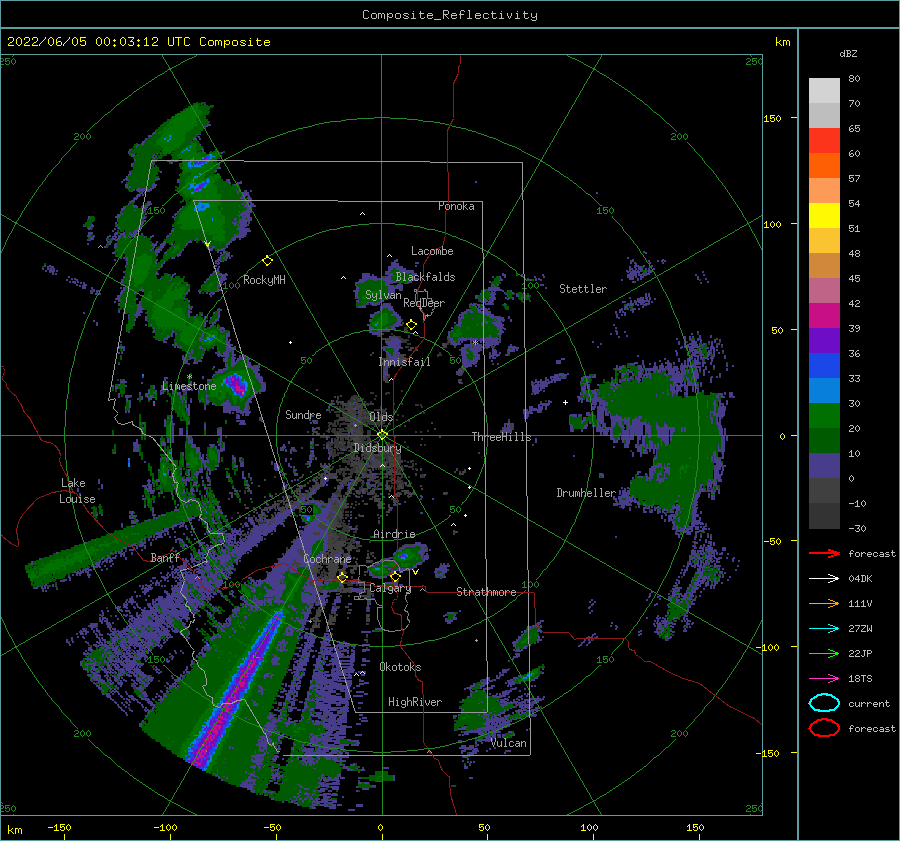This screenshot has width=900, height=841.
Task: Click the yellow diamond marker beside RockyMH
Action: [267, 261]
